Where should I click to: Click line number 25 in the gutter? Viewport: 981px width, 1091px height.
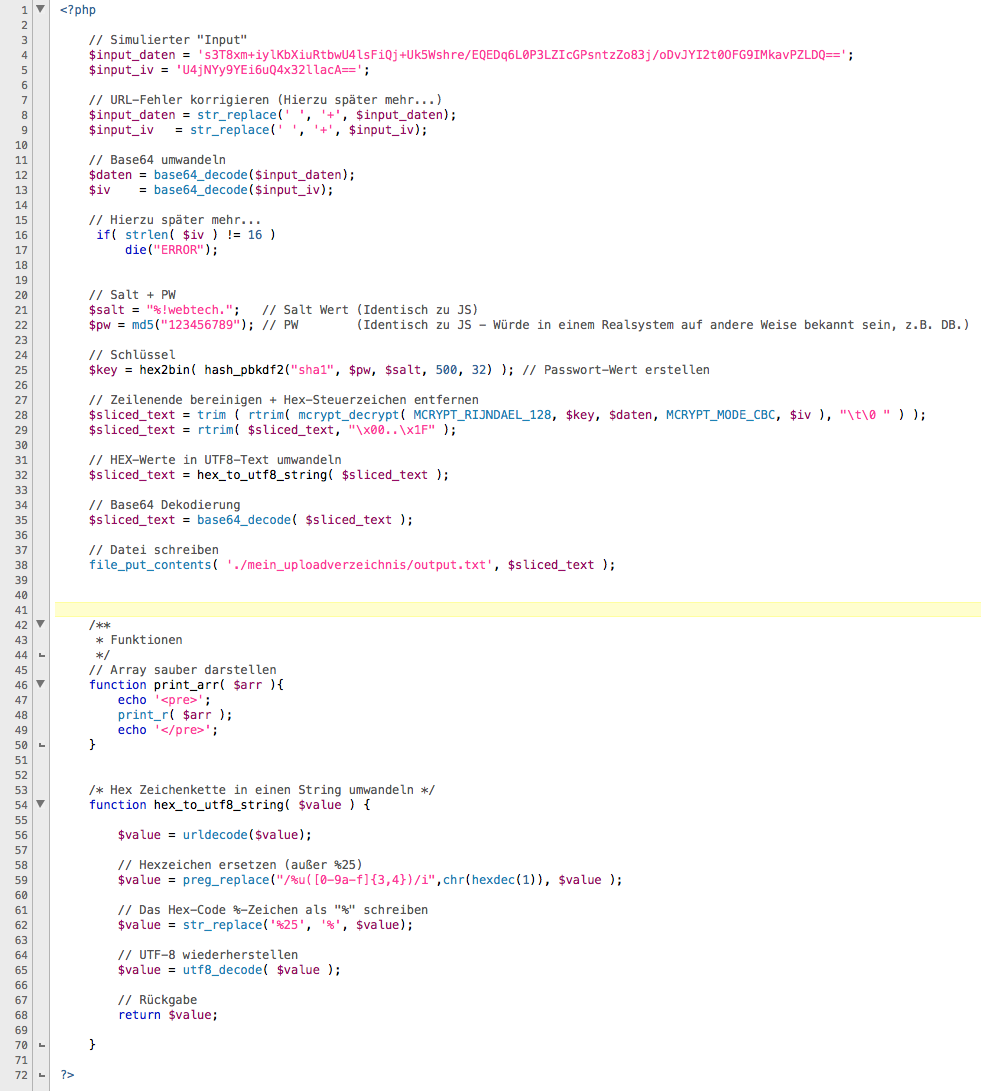click(21, 370)
